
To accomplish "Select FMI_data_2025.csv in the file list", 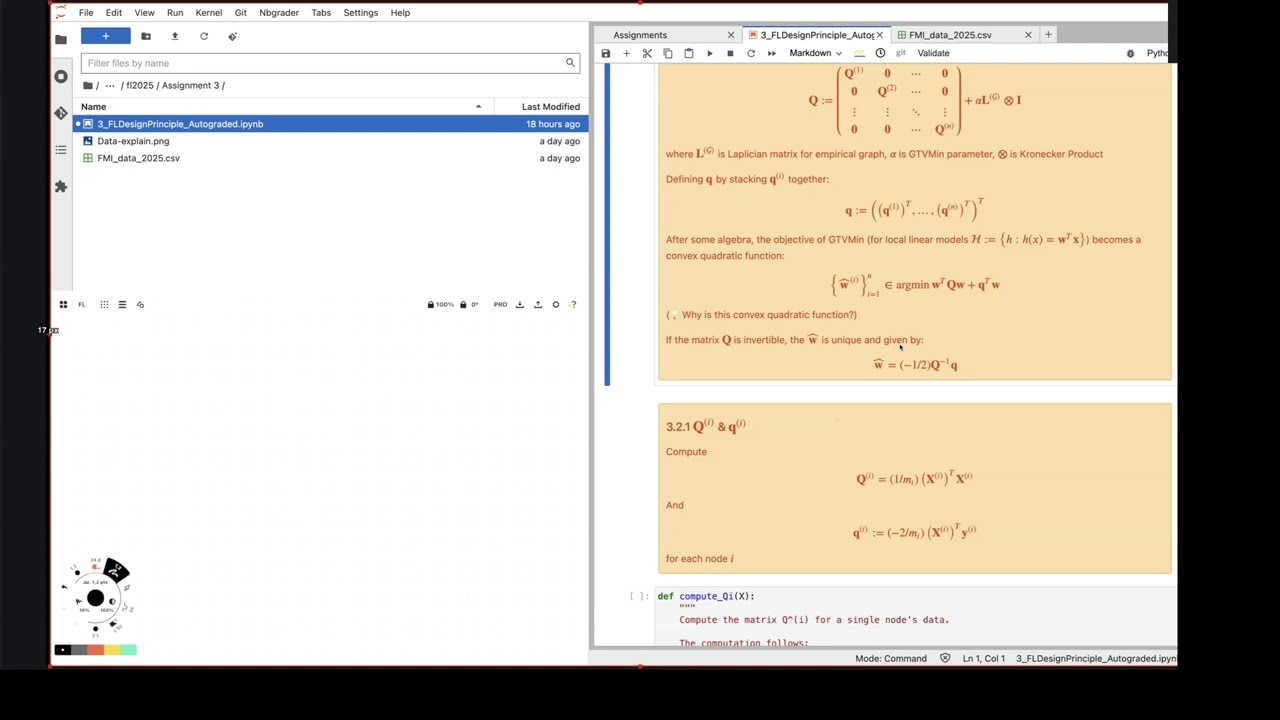I will point(330,158).
